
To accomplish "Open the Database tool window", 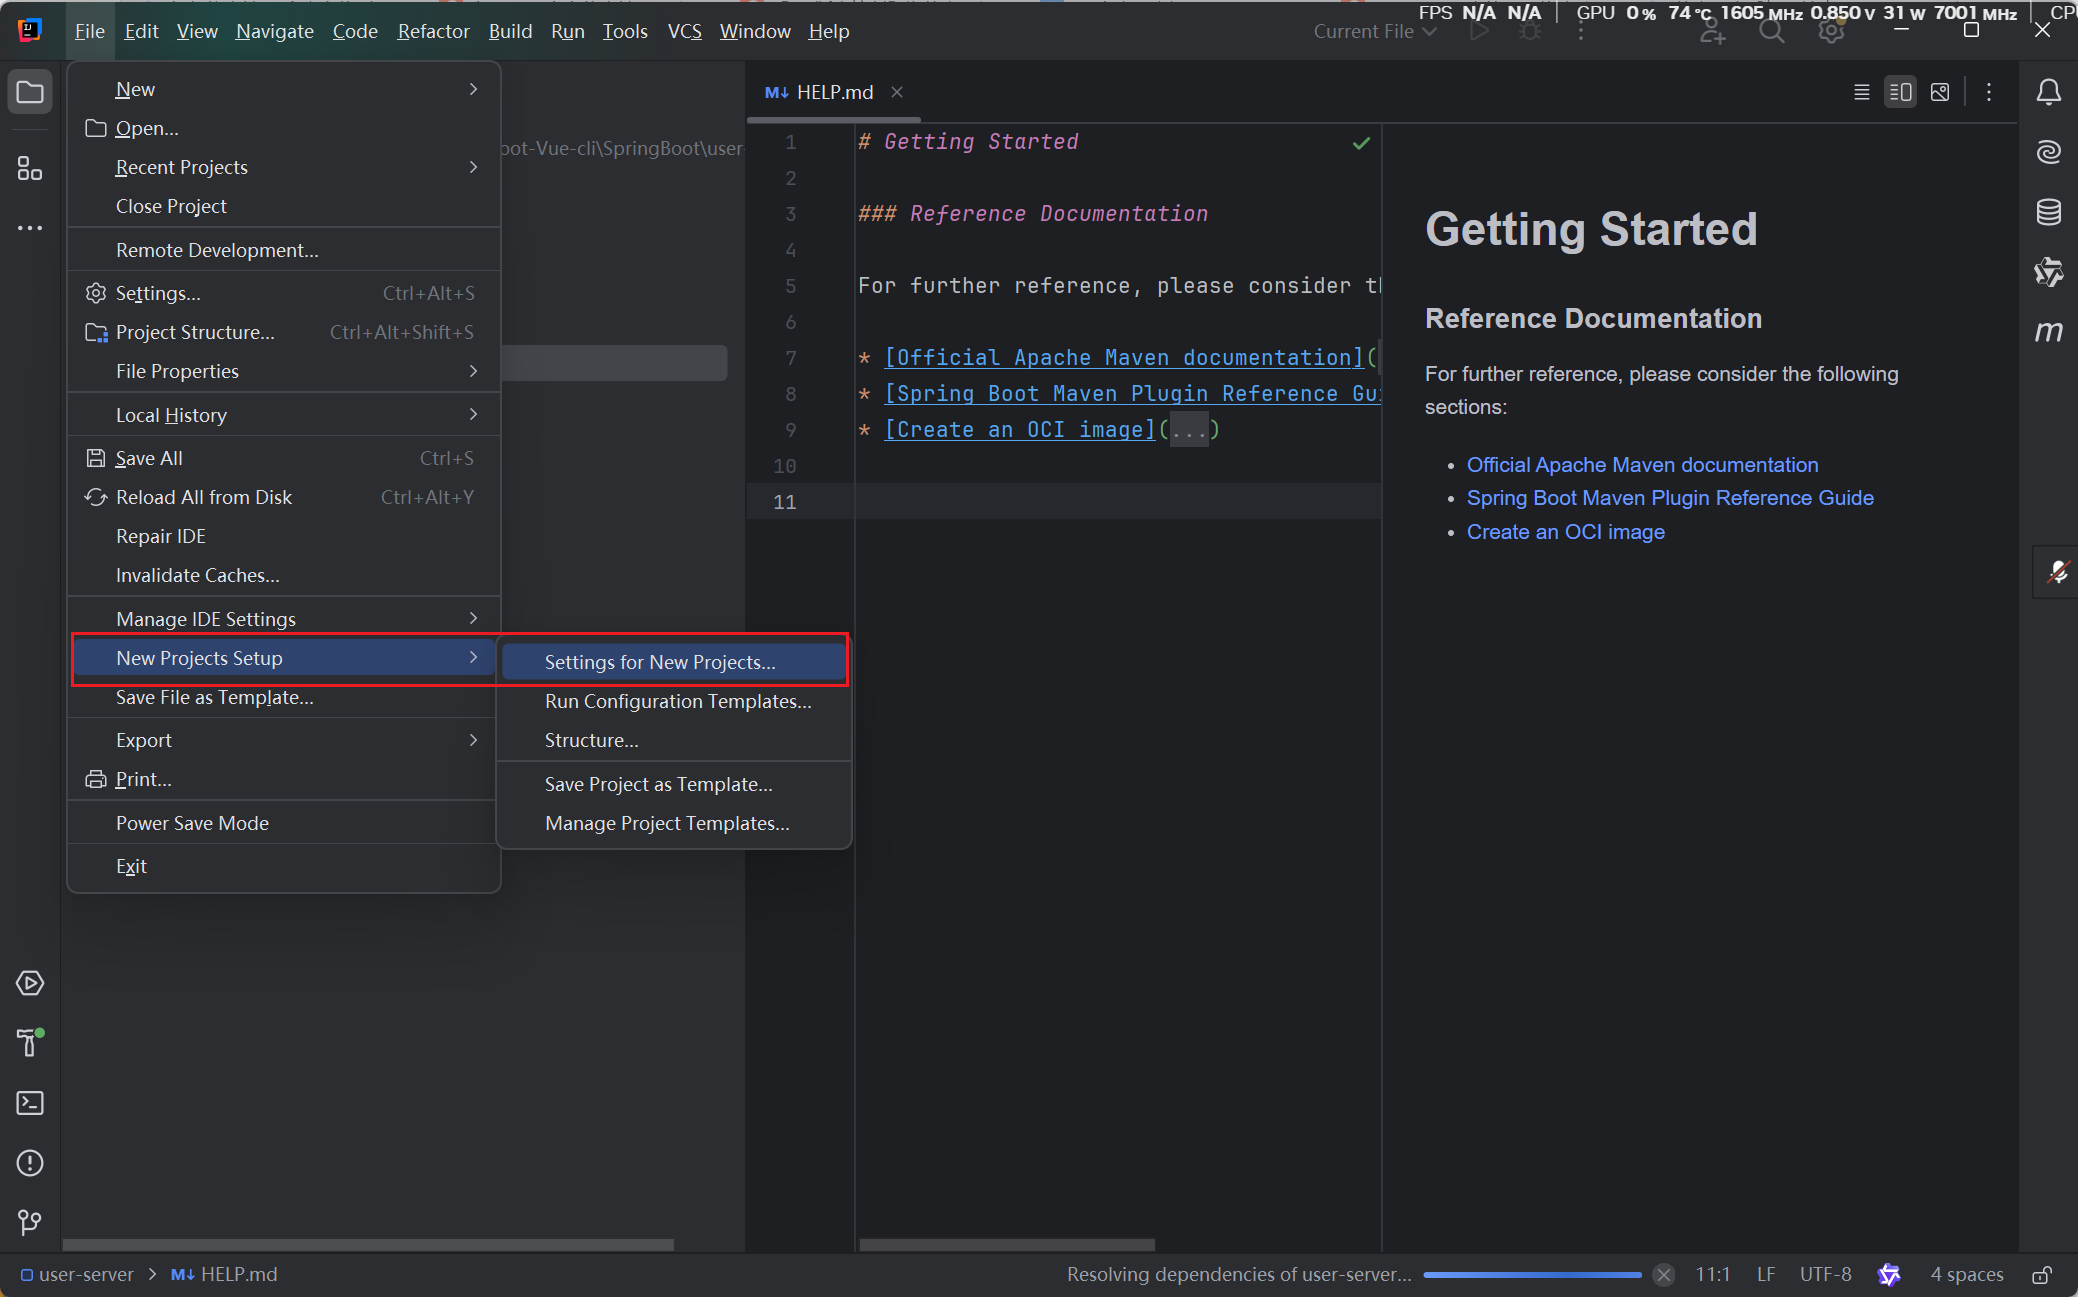I will pyautogui.click(x=2048, y=212).
